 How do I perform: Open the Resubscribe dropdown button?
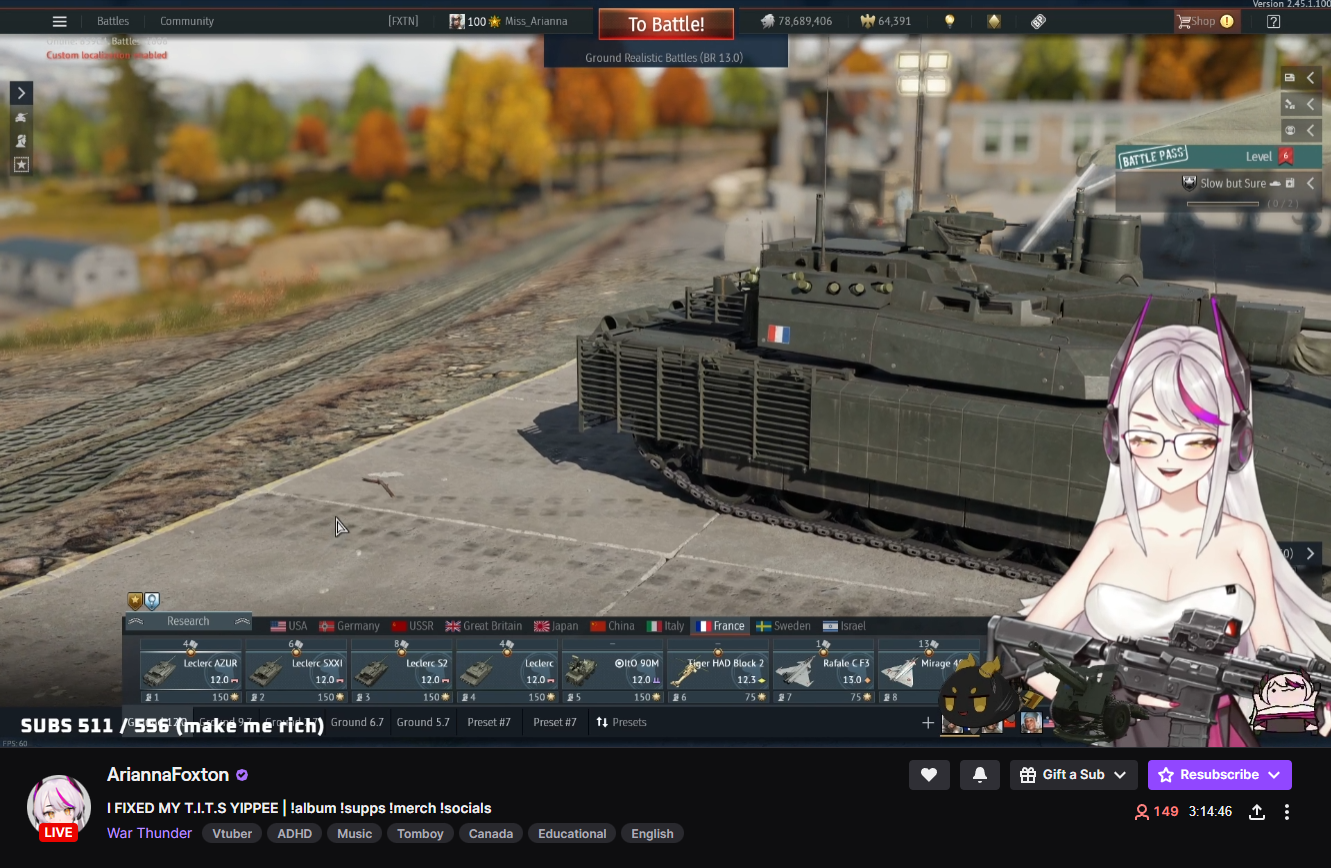(x=1220, y=775)
